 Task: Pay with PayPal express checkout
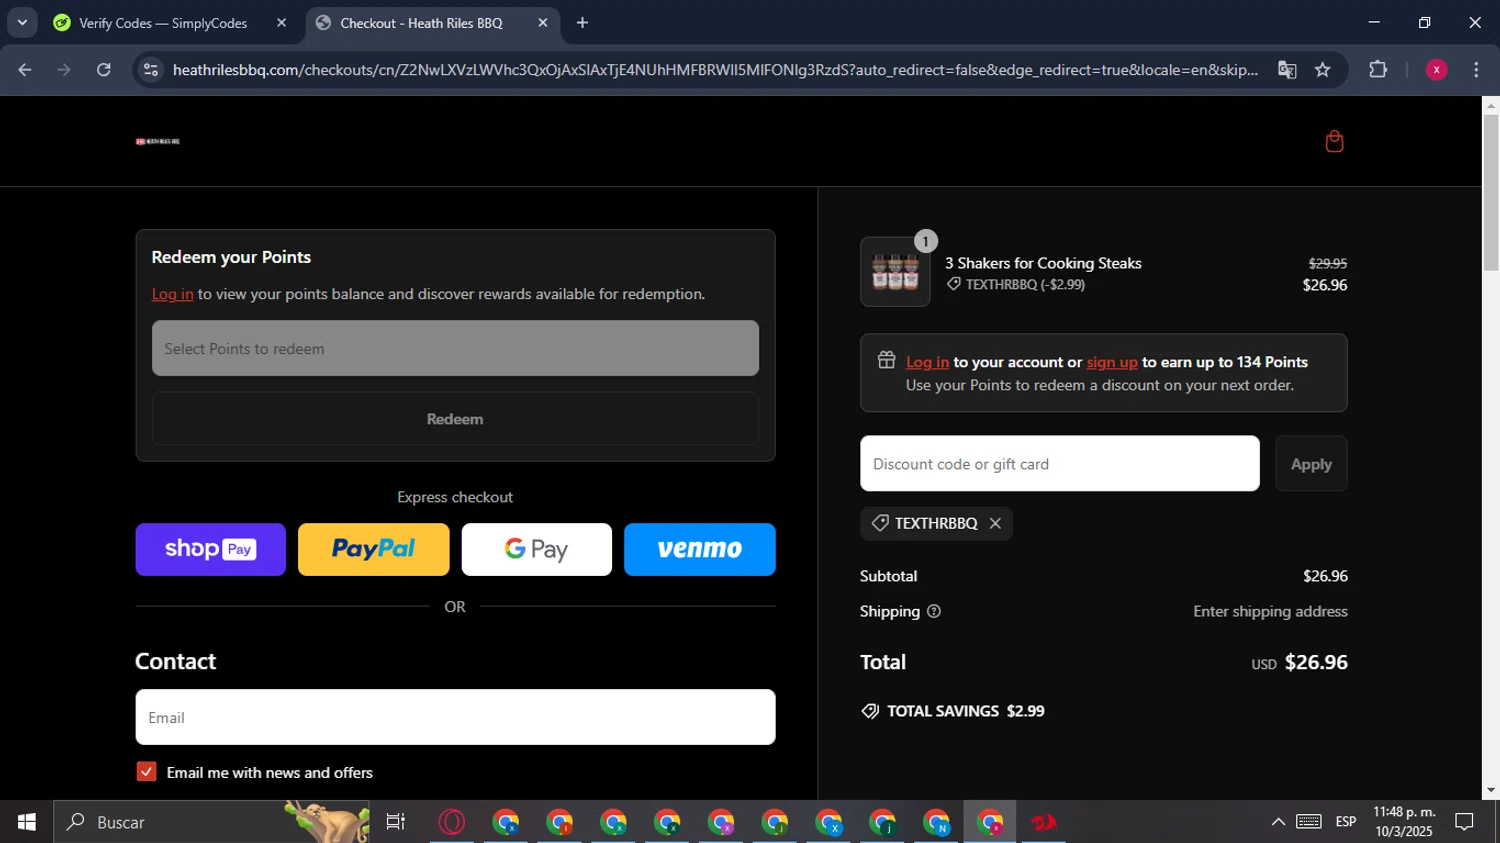click(374, 549)
